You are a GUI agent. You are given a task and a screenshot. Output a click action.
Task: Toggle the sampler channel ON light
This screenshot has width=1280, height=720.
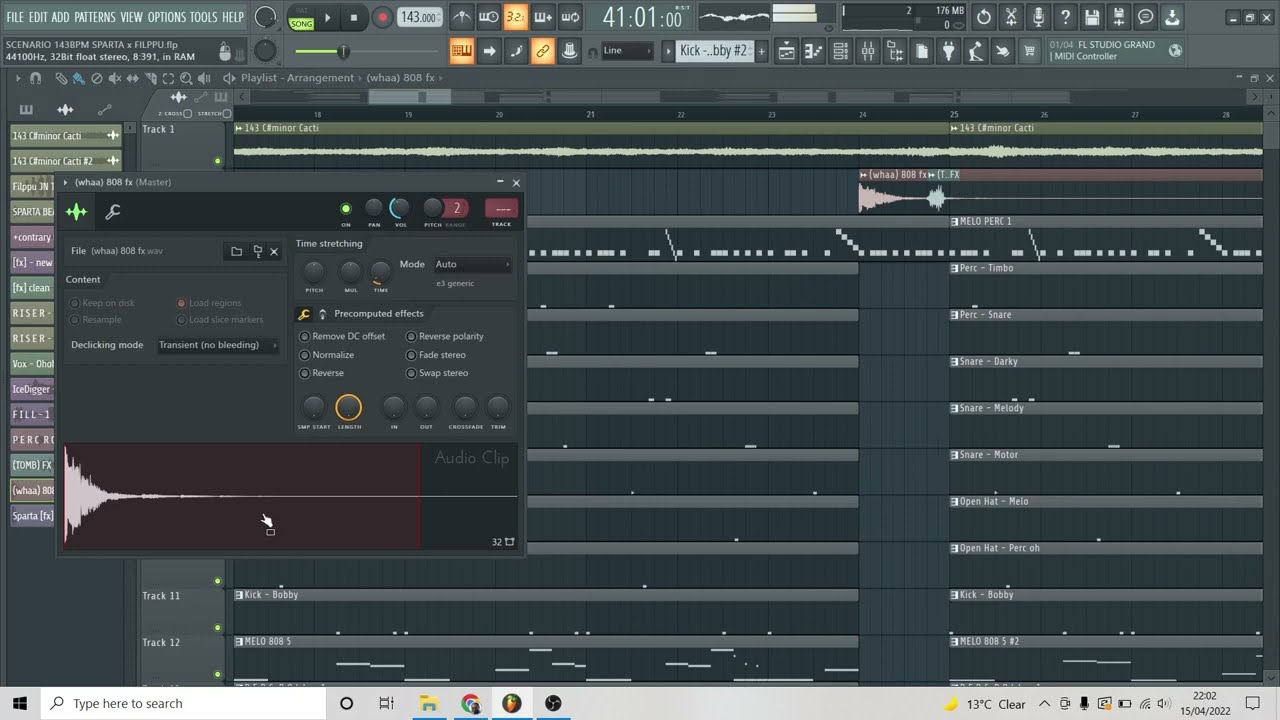pyautogui.click(x=346, y=208)
